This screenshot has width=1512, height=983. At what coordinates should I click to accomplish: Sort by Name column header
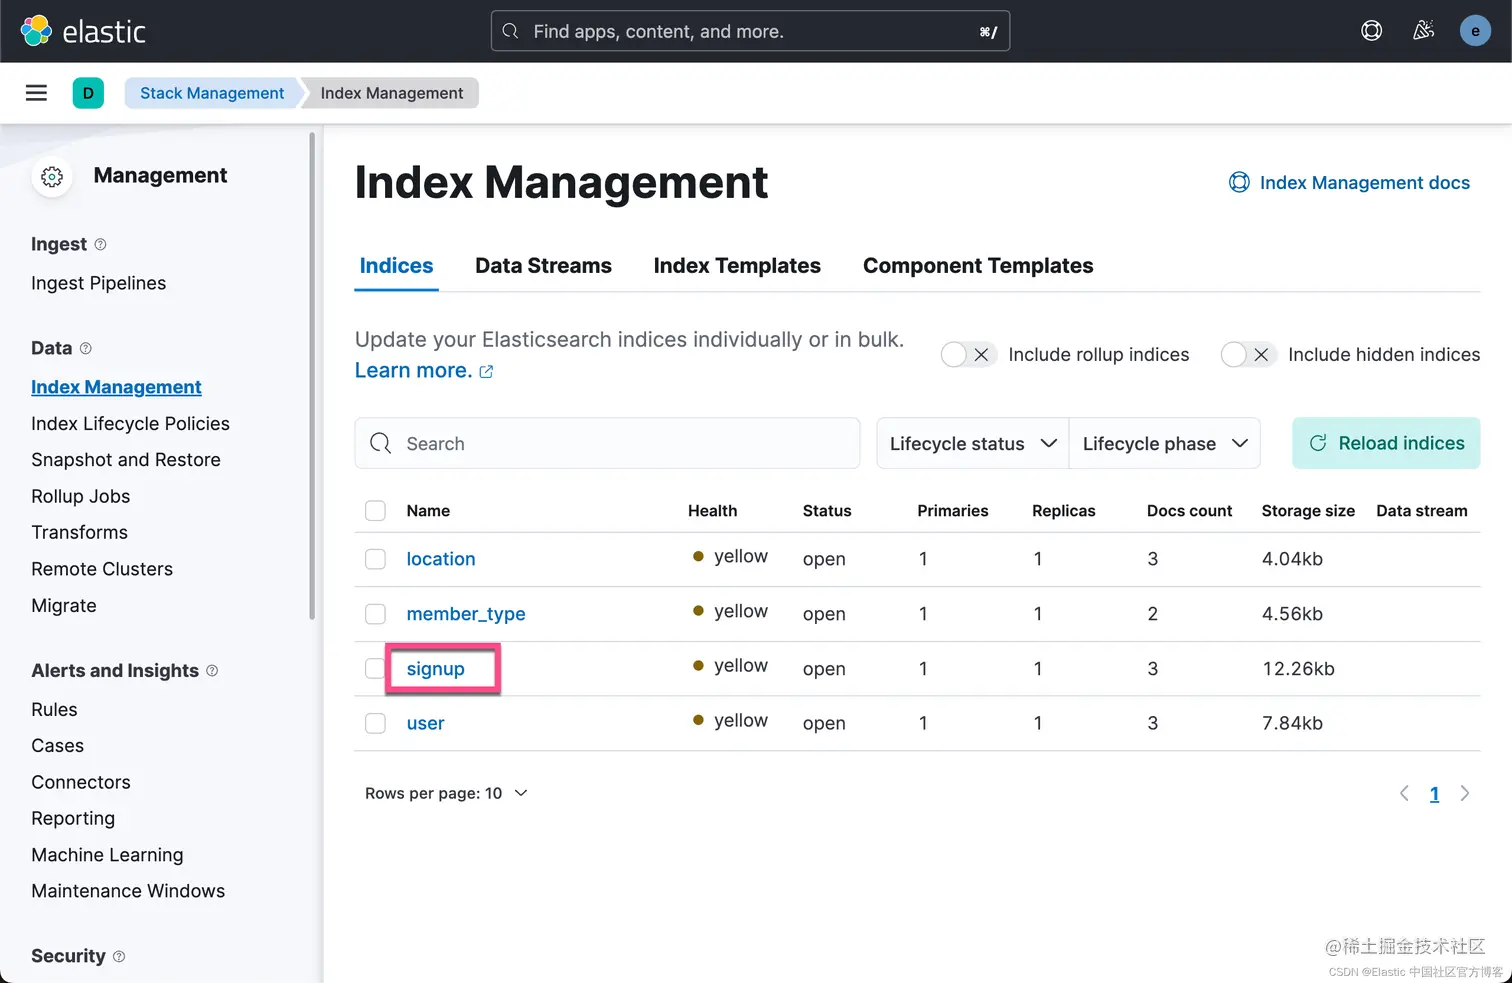point(428,510)
